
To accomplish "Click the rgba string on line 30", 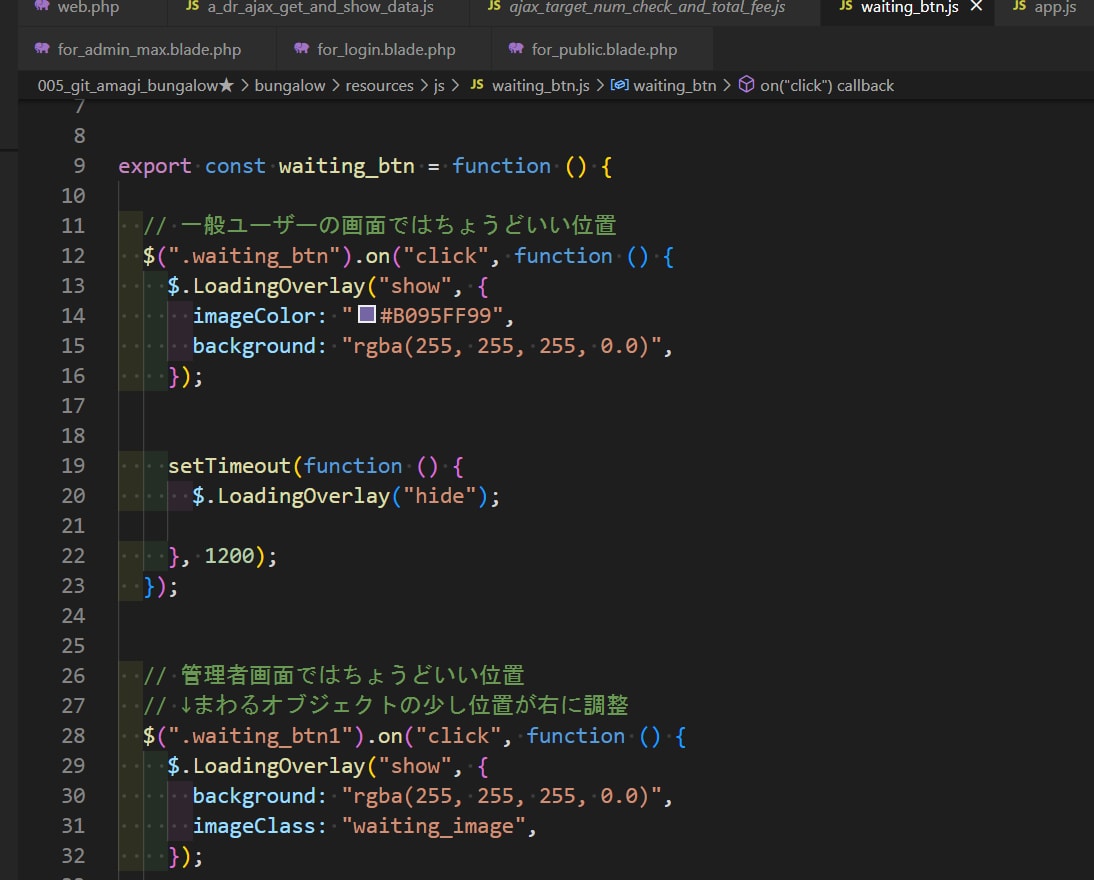I will (x=501, y=796).
